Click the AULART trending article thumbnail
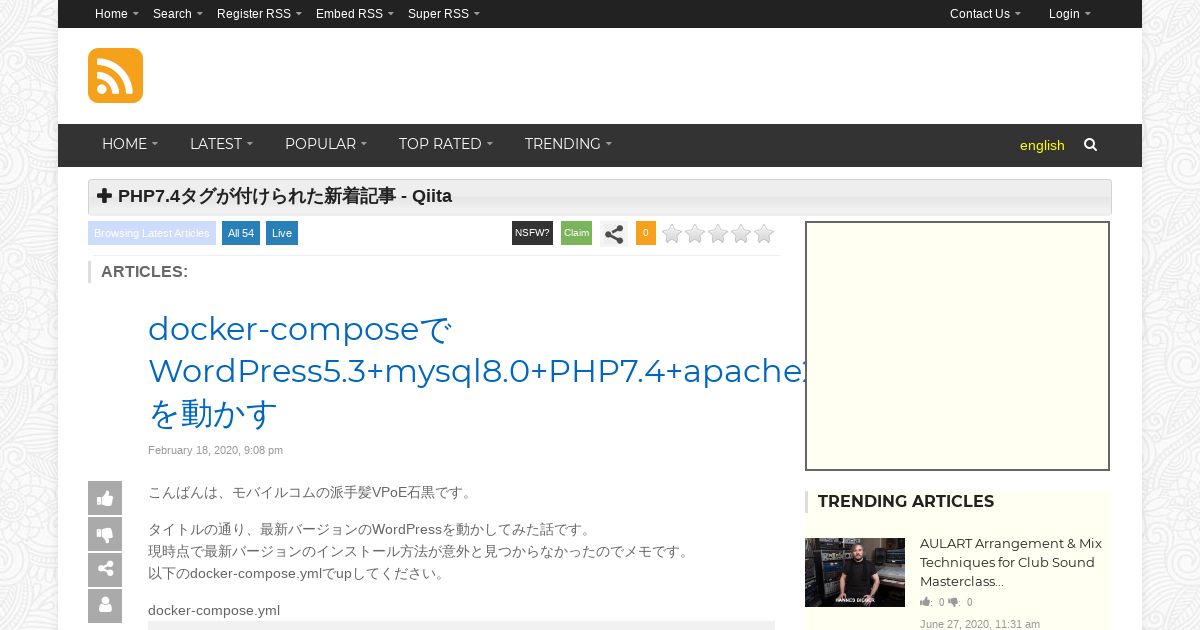Screen dimensions: 1200x630 pos(855,572)
